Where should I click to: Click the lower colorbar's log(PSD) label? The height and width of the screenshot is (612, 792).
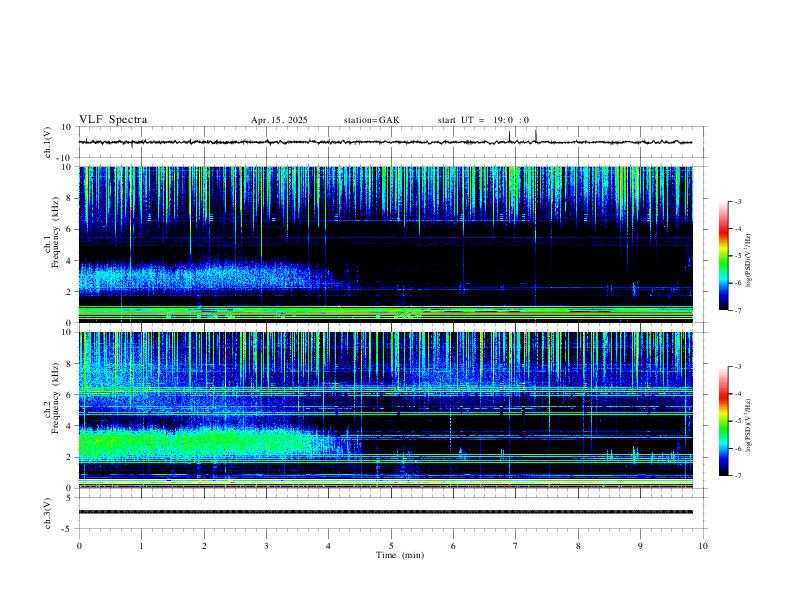749,426
